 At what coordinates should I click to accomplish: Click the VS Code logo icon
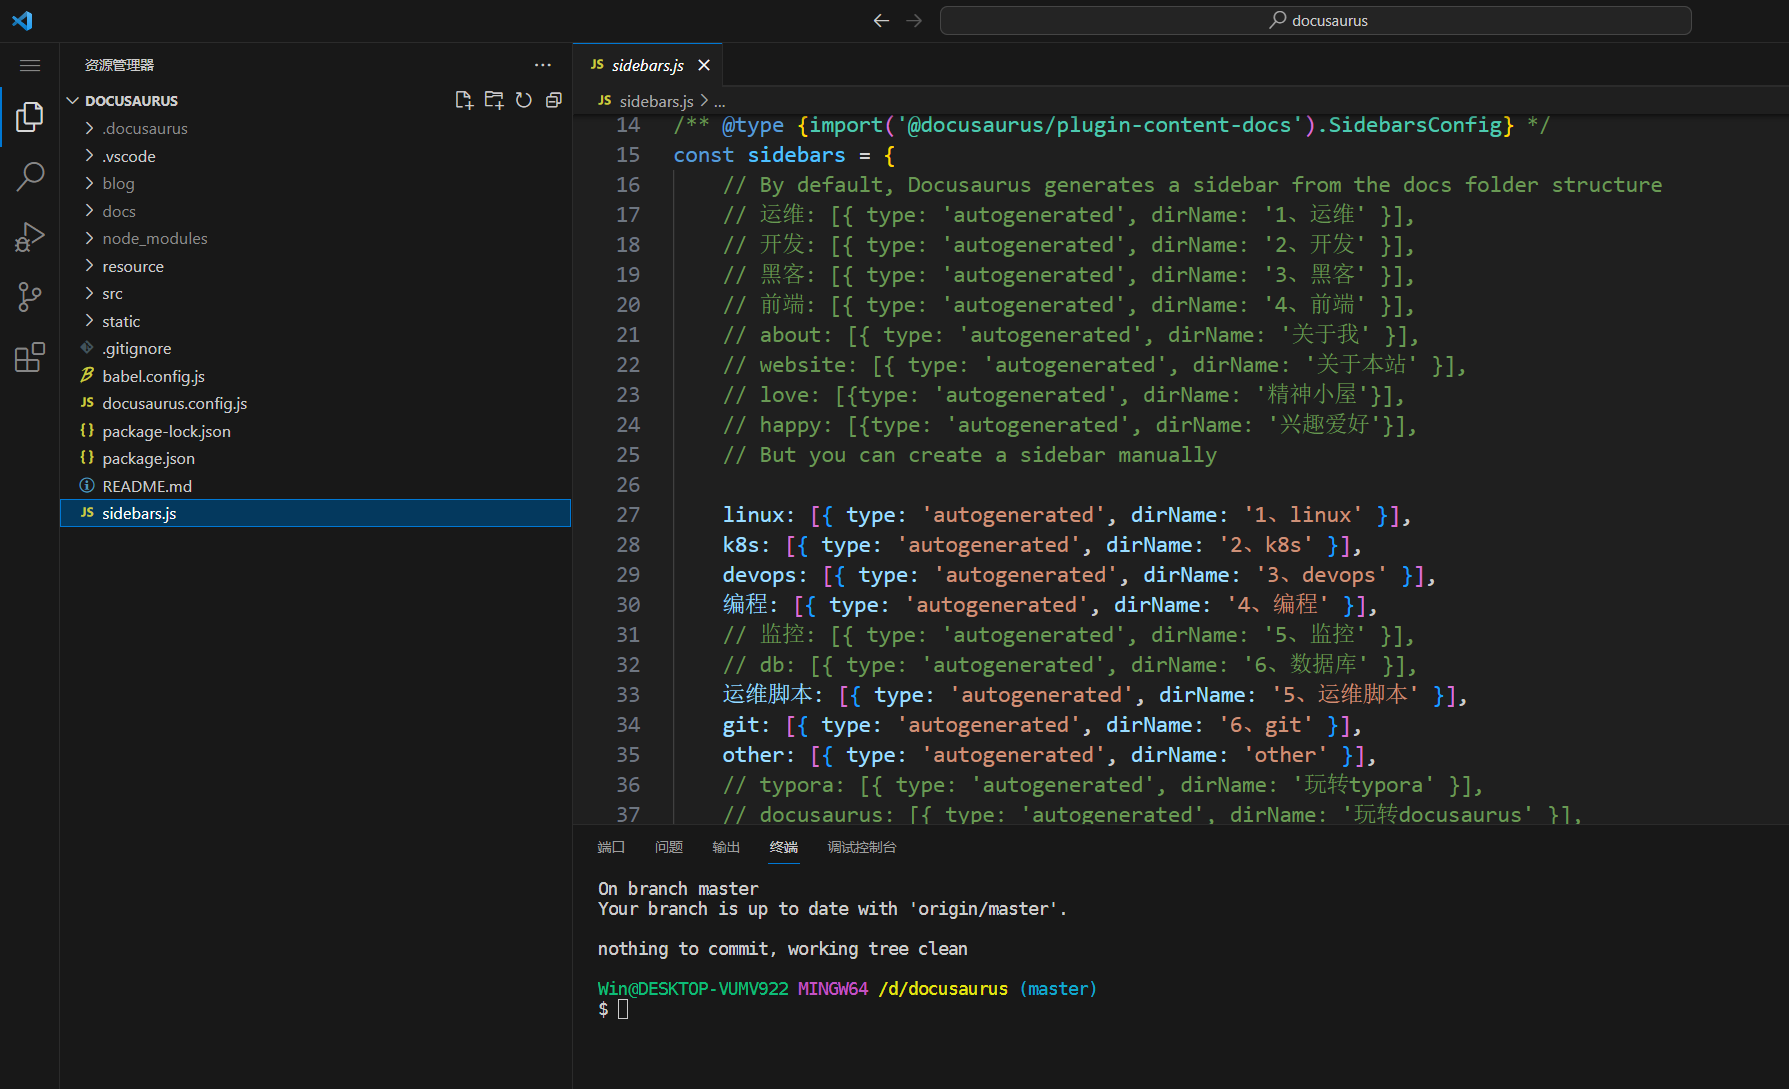pos(22,20)
